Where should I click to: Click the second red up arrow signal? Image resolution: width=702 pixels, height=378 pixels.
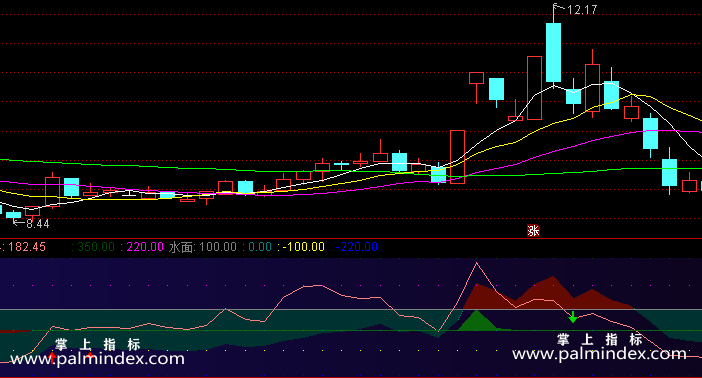[x=90, y=356]
